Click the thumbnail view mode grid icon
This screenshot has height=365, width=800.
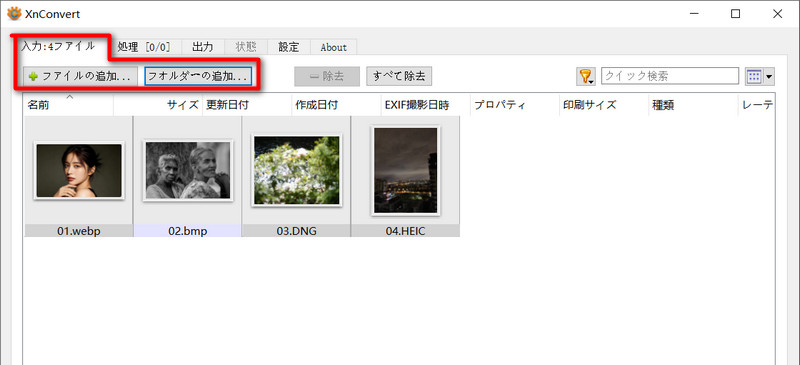pos(754,77)
